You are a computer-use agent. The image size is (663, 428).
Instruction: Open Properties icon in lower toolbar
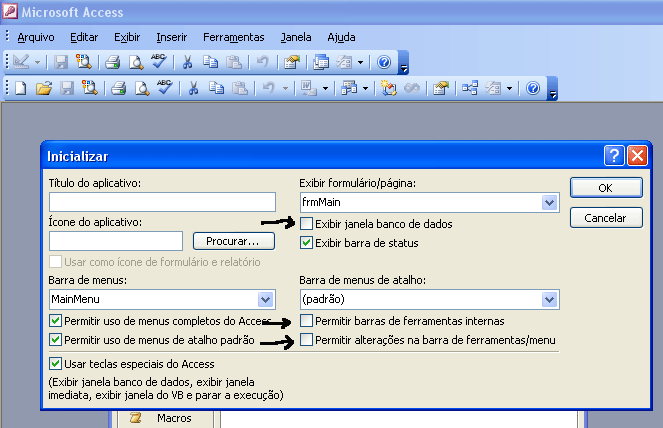click(441, 88)
